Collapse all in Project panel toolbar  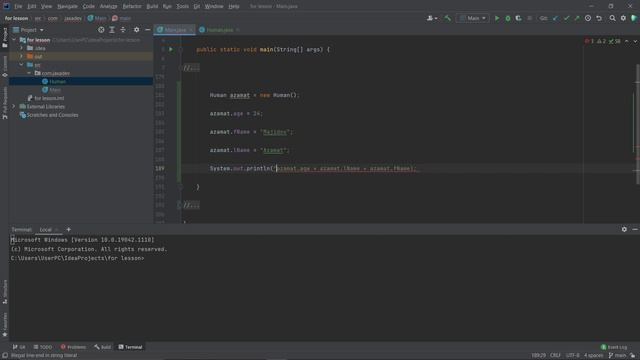pos(123,30)
